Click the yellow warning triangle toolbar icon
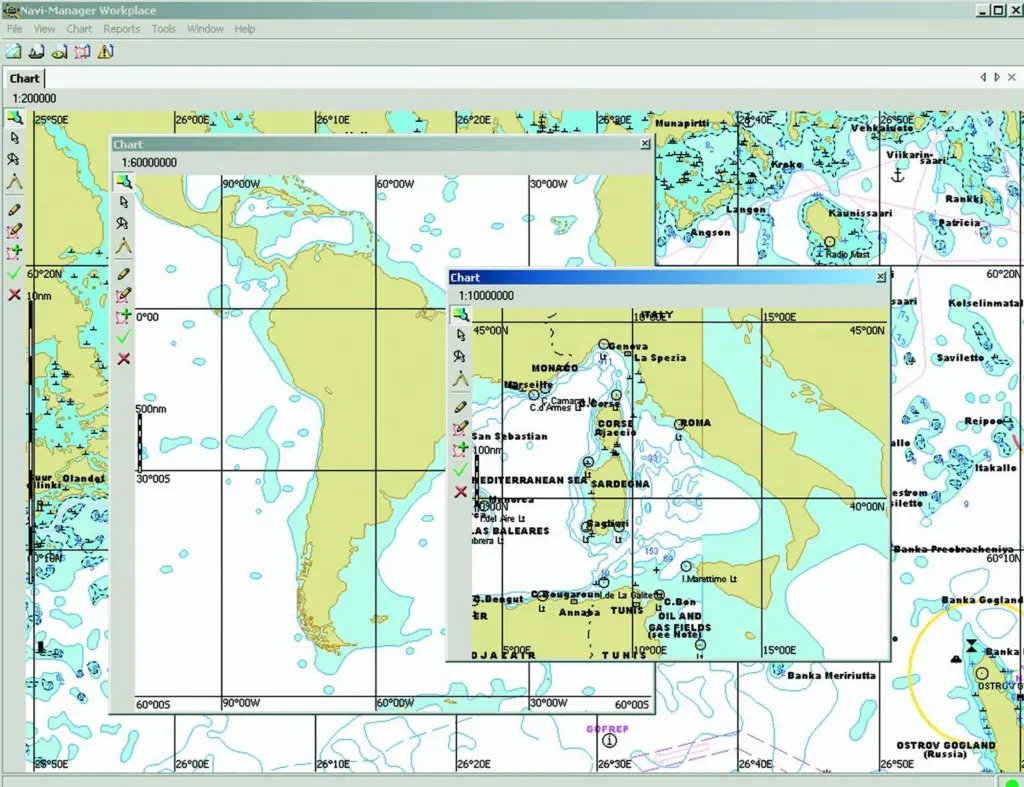The width and height of the screenshot is (1024, 787). [105, 52]
